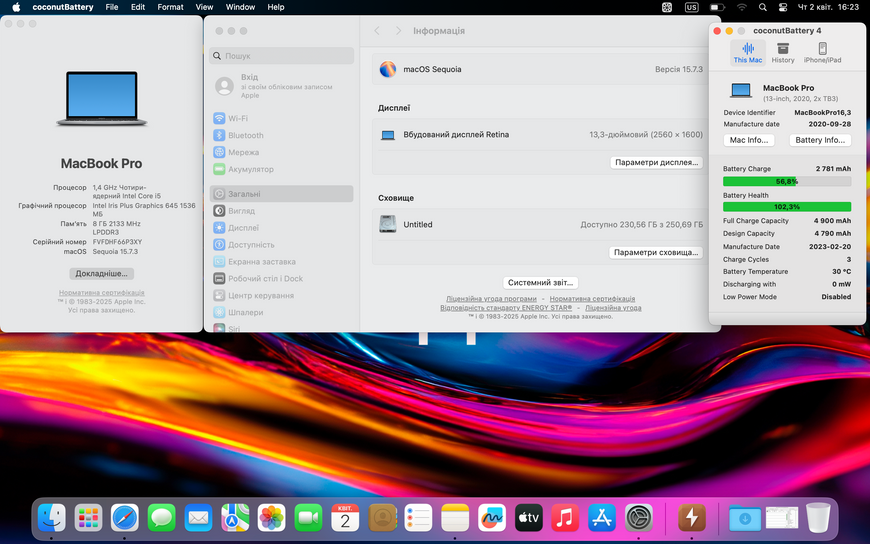Click Системний звіт... button
This screenshot has width=870, height=544.
click(x=540, y=283)
